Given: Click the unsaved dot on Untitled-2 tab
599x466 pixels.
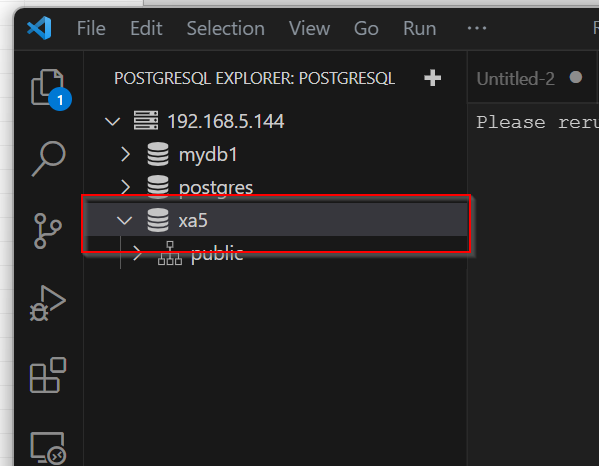Looking at the screenshot, I should [x=576, y=78].
